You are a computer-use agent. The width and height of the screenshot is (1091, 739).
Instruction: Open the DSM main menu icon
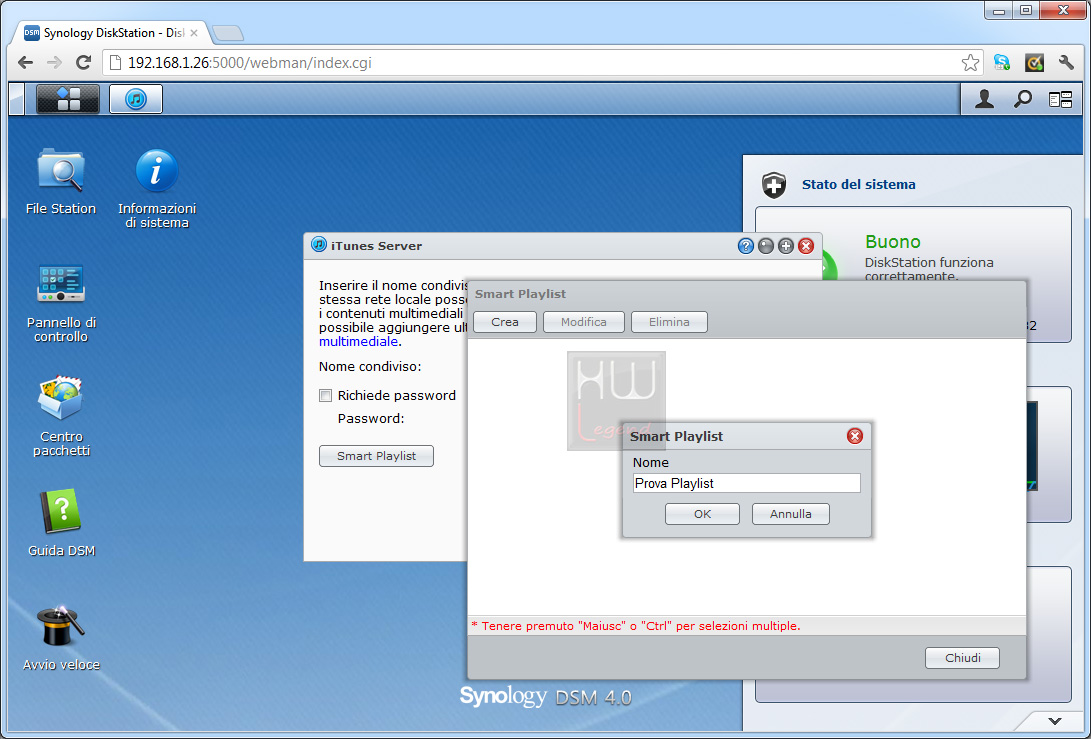(x=67, y=99)
